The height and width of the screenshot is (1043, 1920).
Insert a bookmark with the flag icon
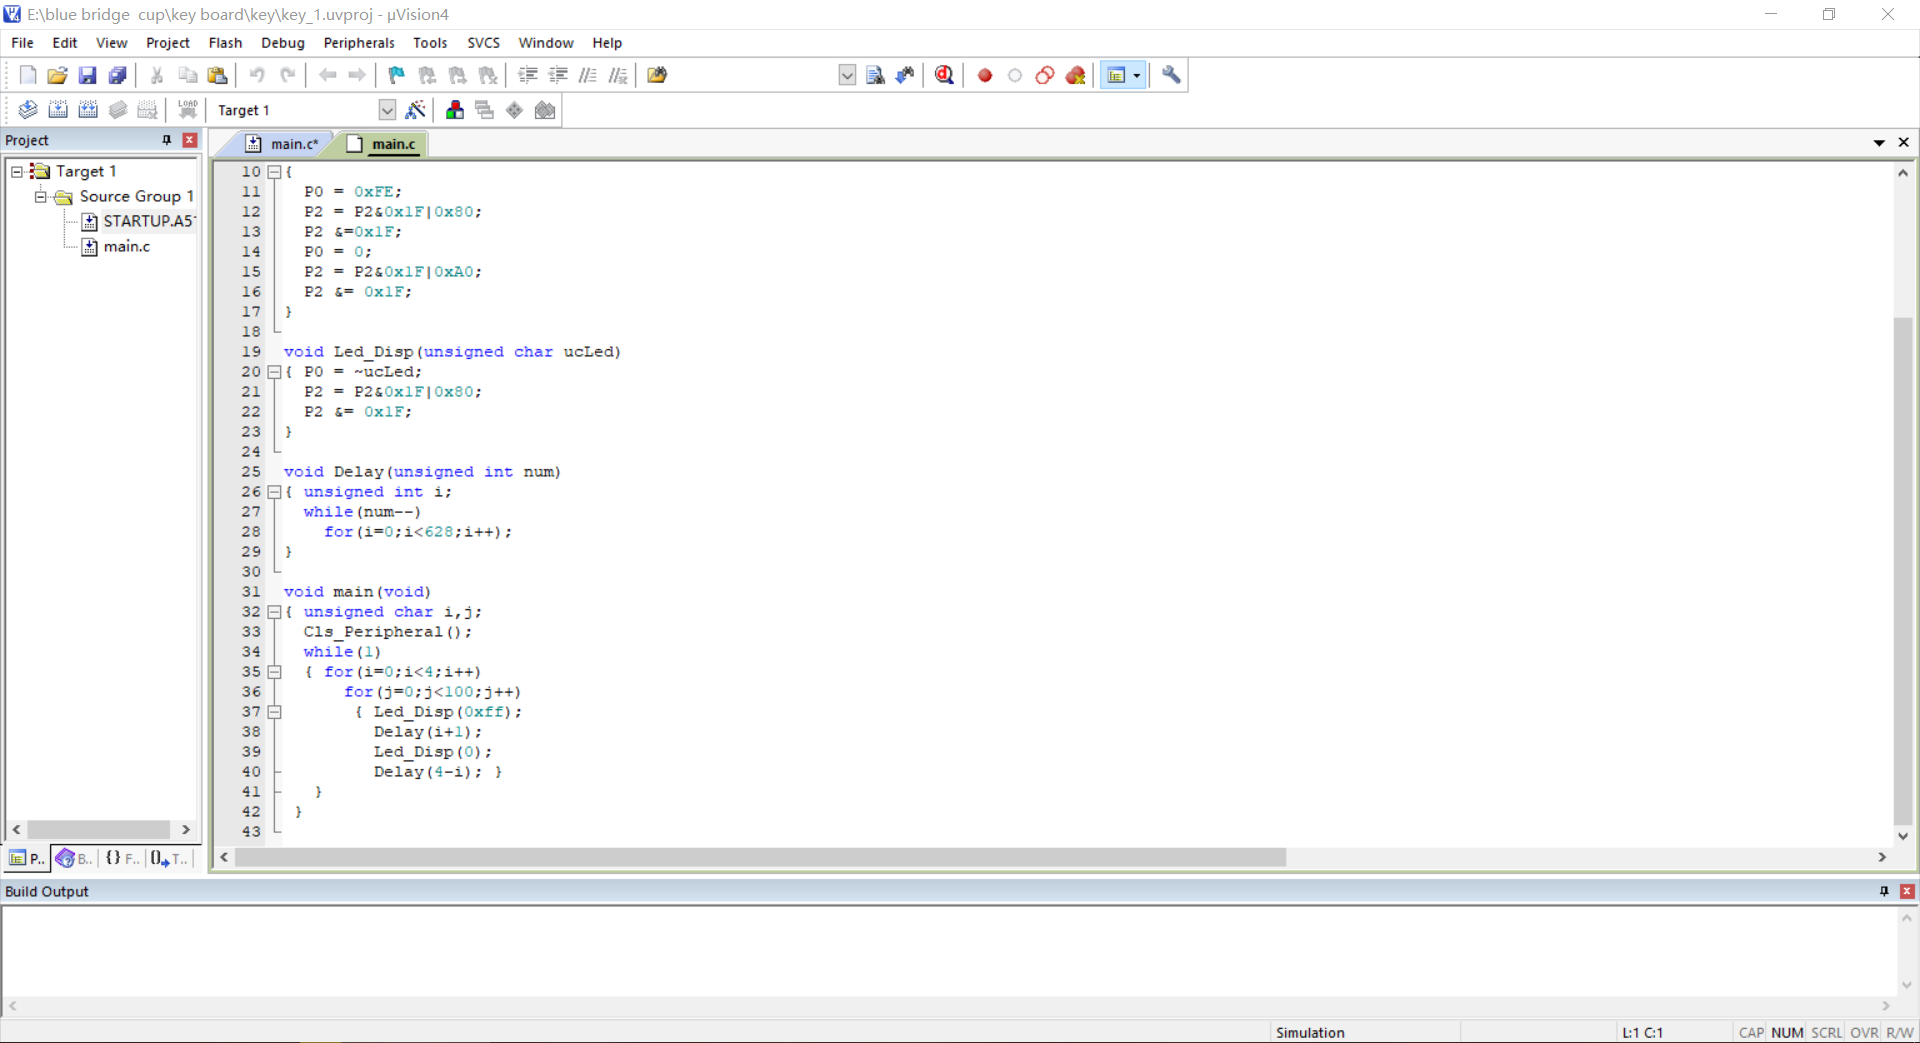pyautogui.click(x=397, y=75)
